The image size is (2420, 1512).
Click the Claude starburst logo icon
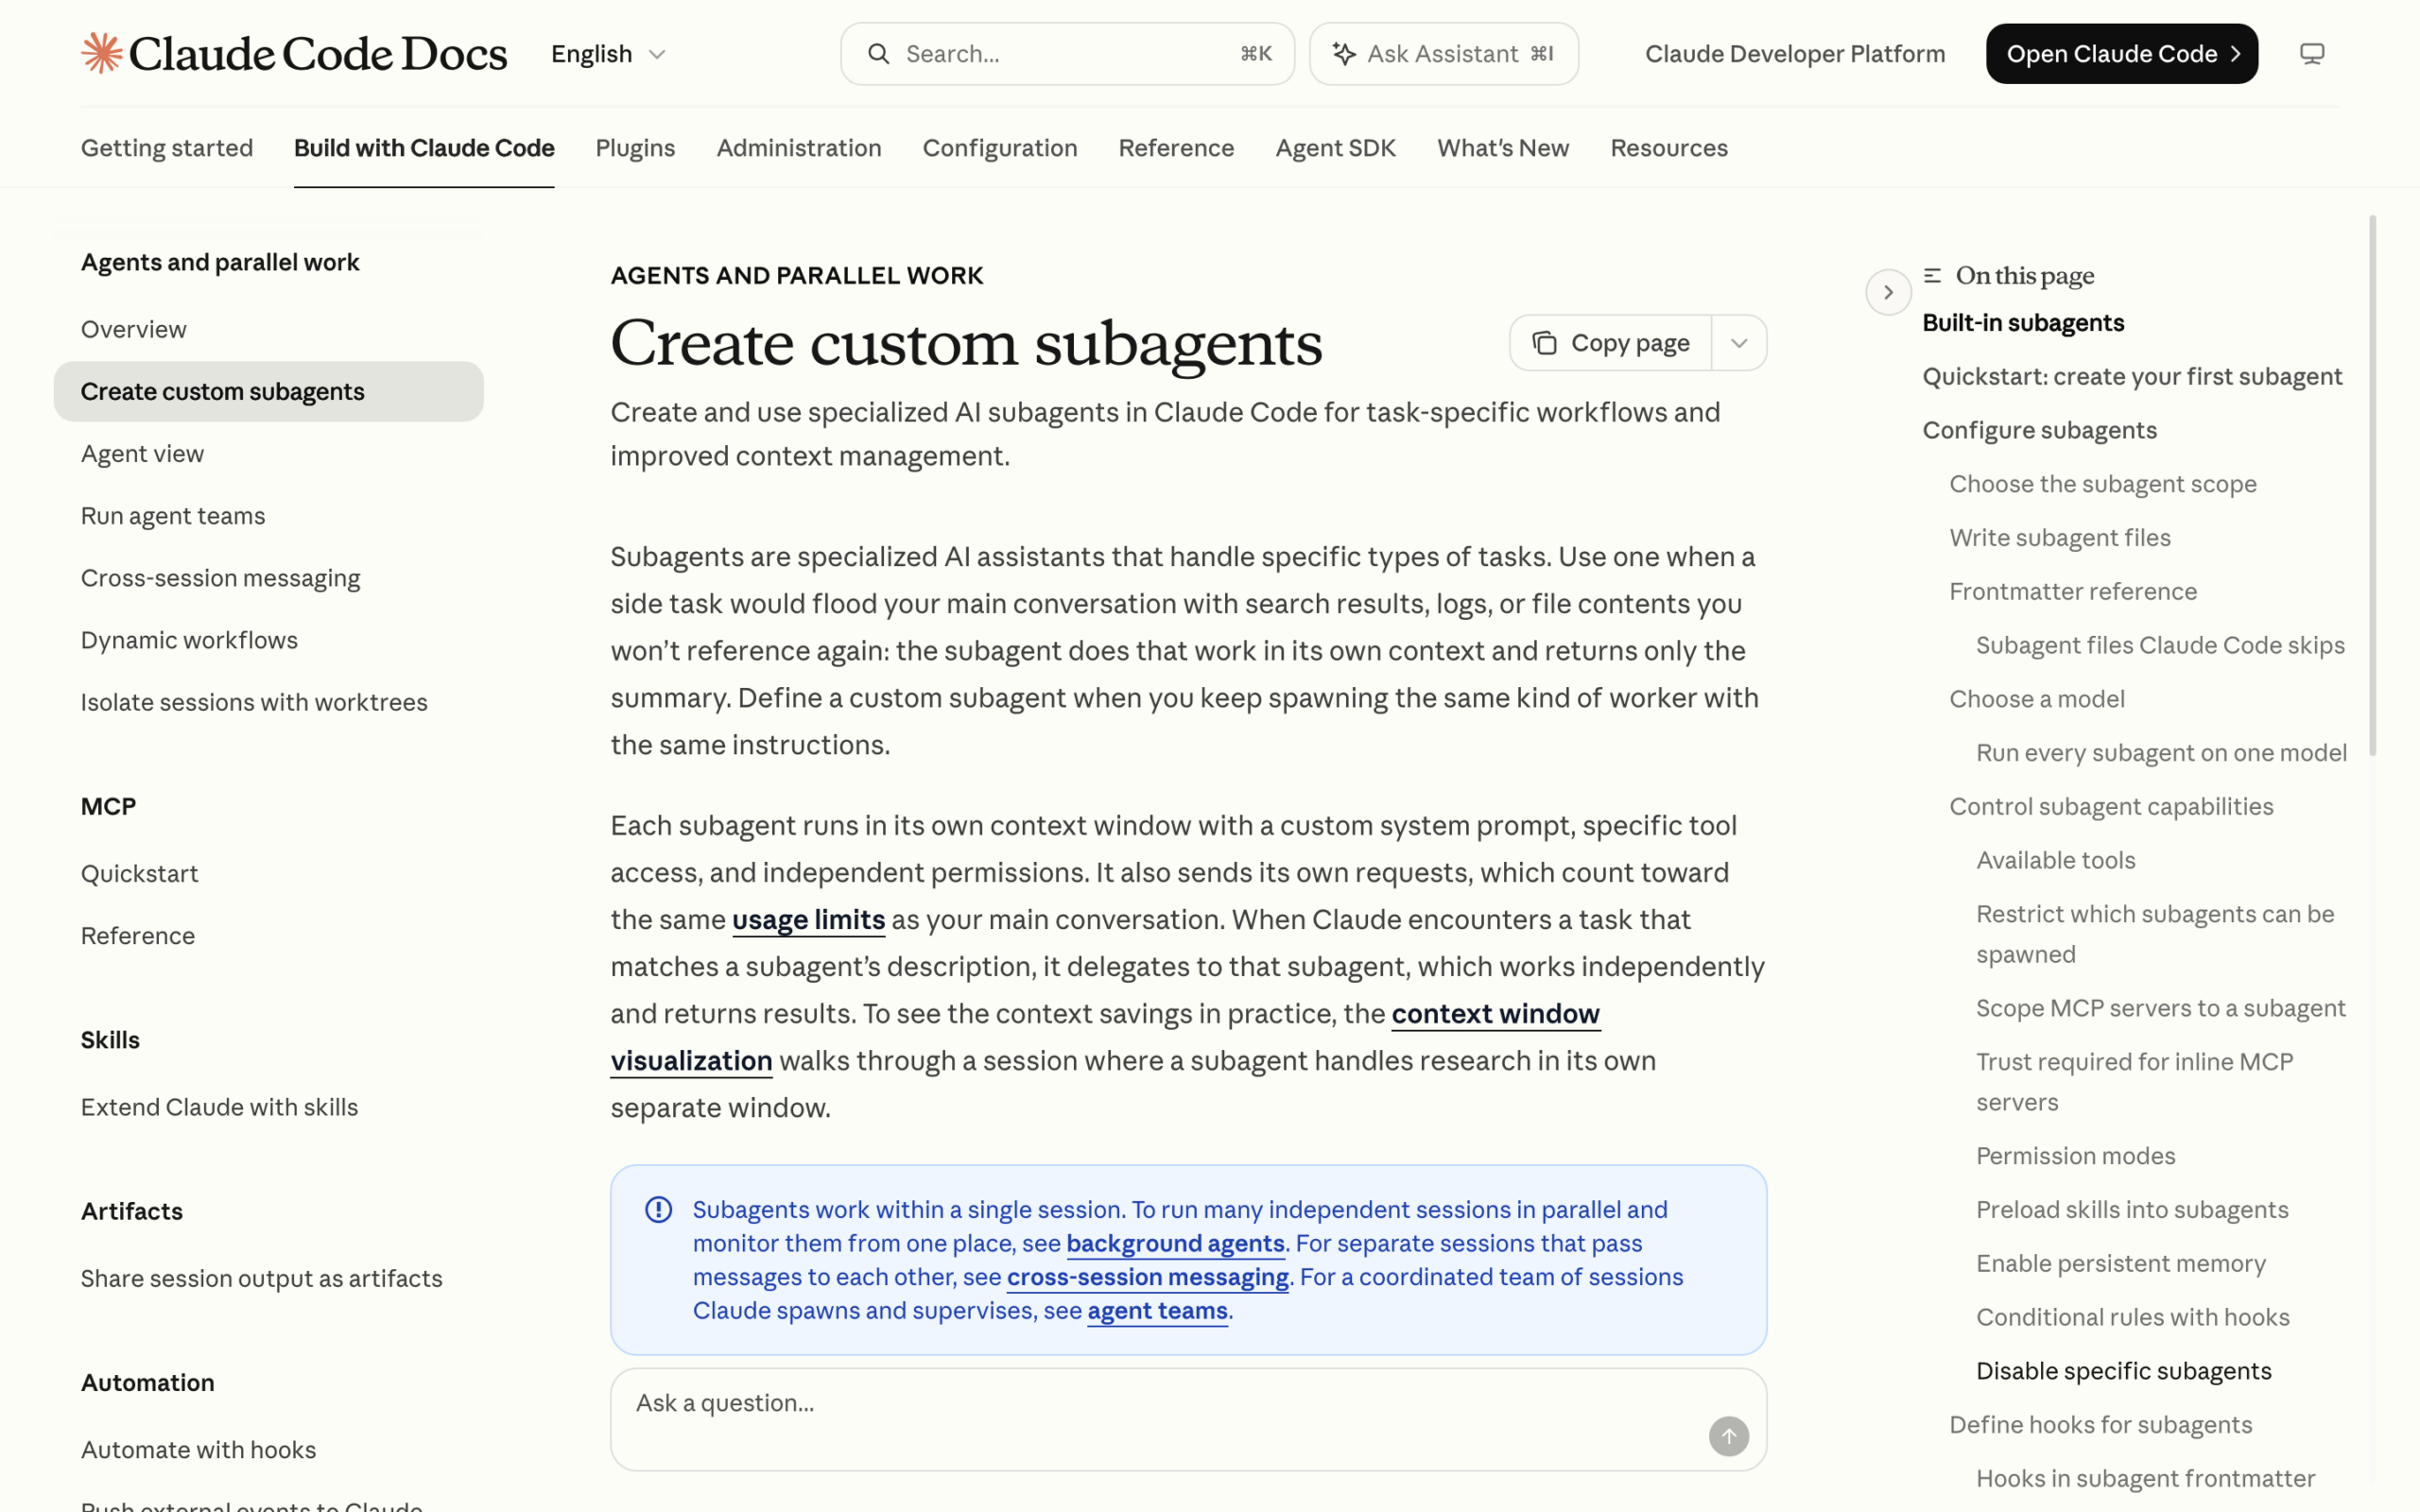(x=101, y=53)
